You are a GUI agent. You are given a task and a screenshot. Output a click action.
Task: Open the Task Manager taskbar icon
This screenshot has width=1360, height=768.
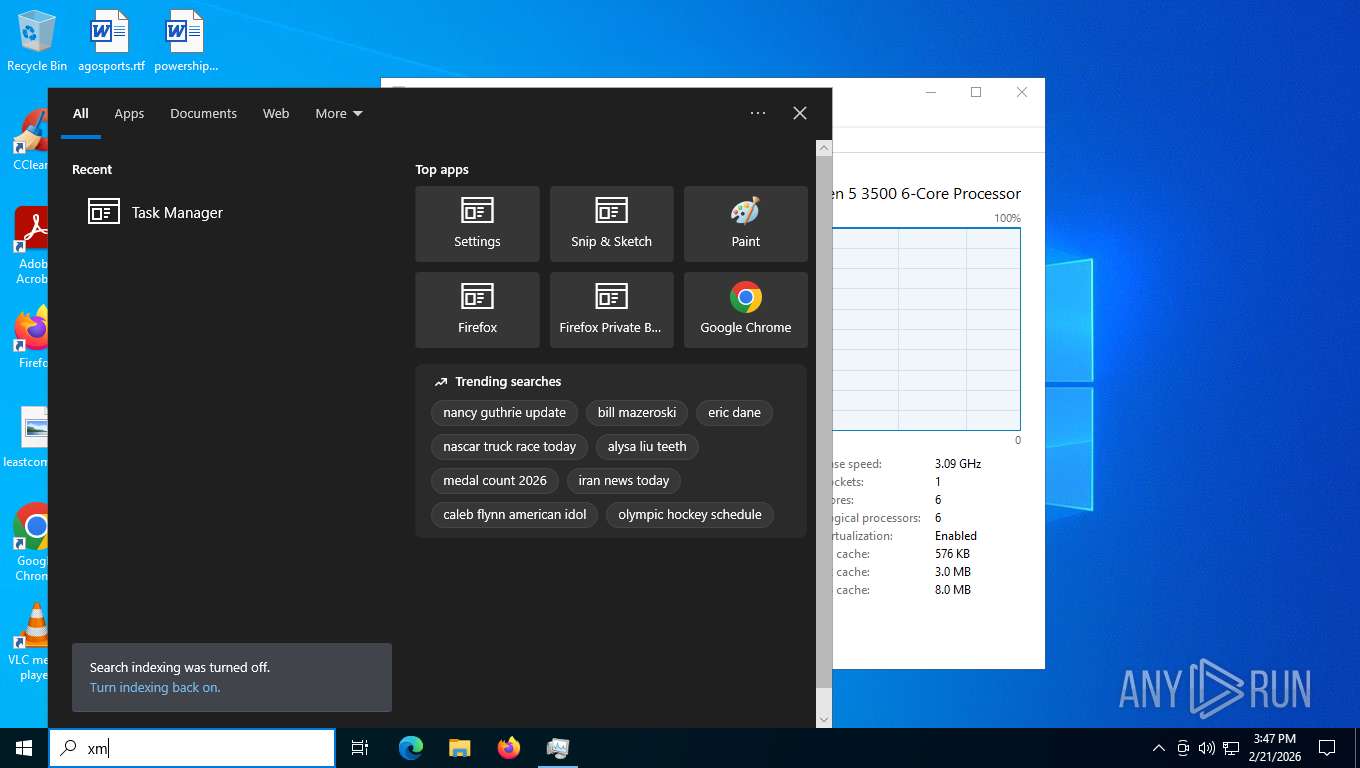pyautogui.click(x=558, y=748)
